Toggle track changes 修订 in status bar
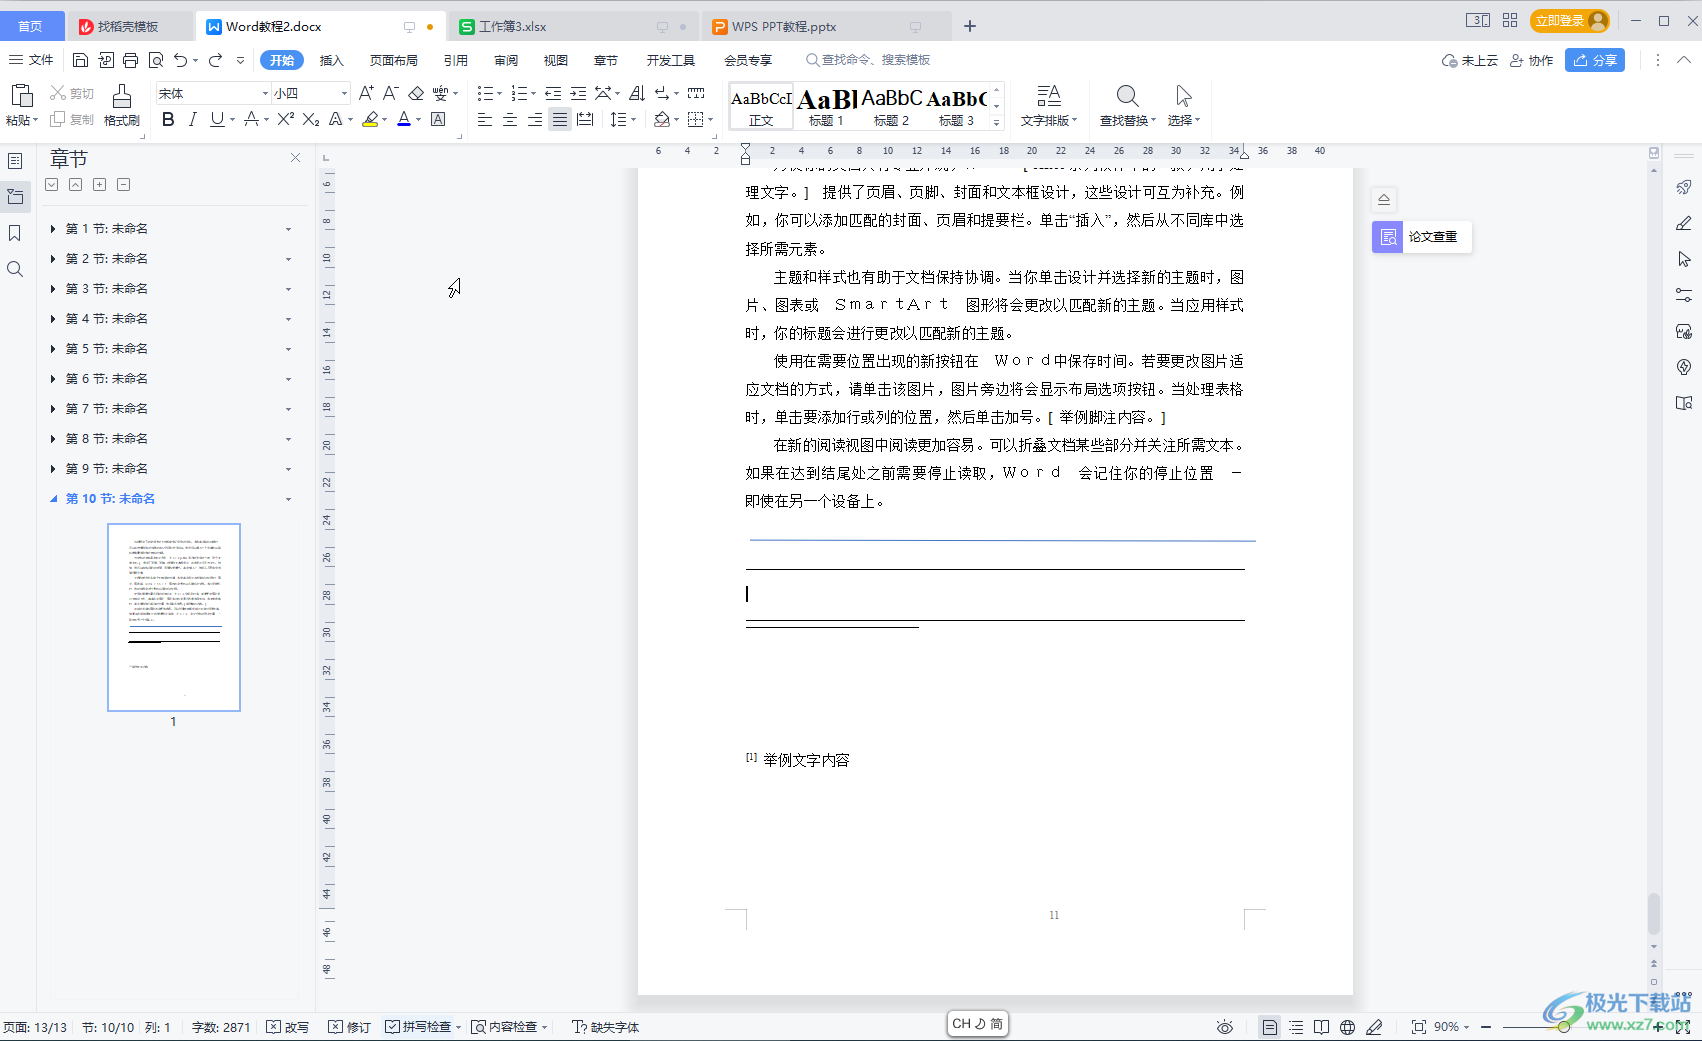1702x1041 pixels. [350, 1027]
